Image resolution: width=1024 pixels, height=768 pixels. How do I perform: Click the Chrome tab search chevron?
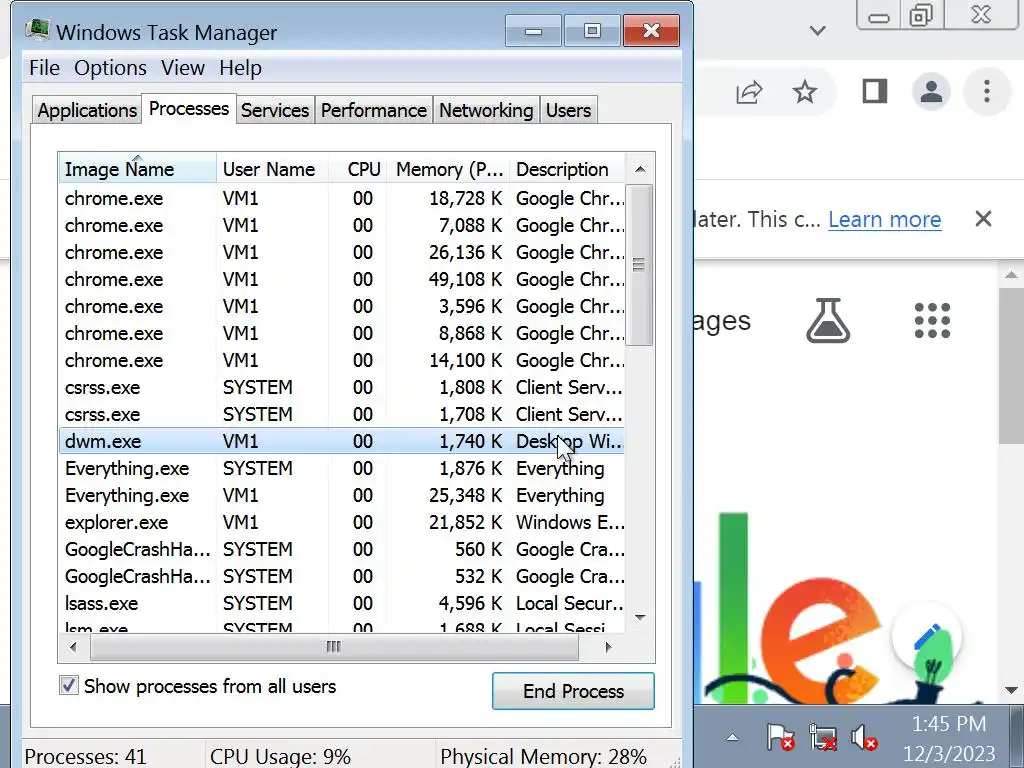point(817,31)
